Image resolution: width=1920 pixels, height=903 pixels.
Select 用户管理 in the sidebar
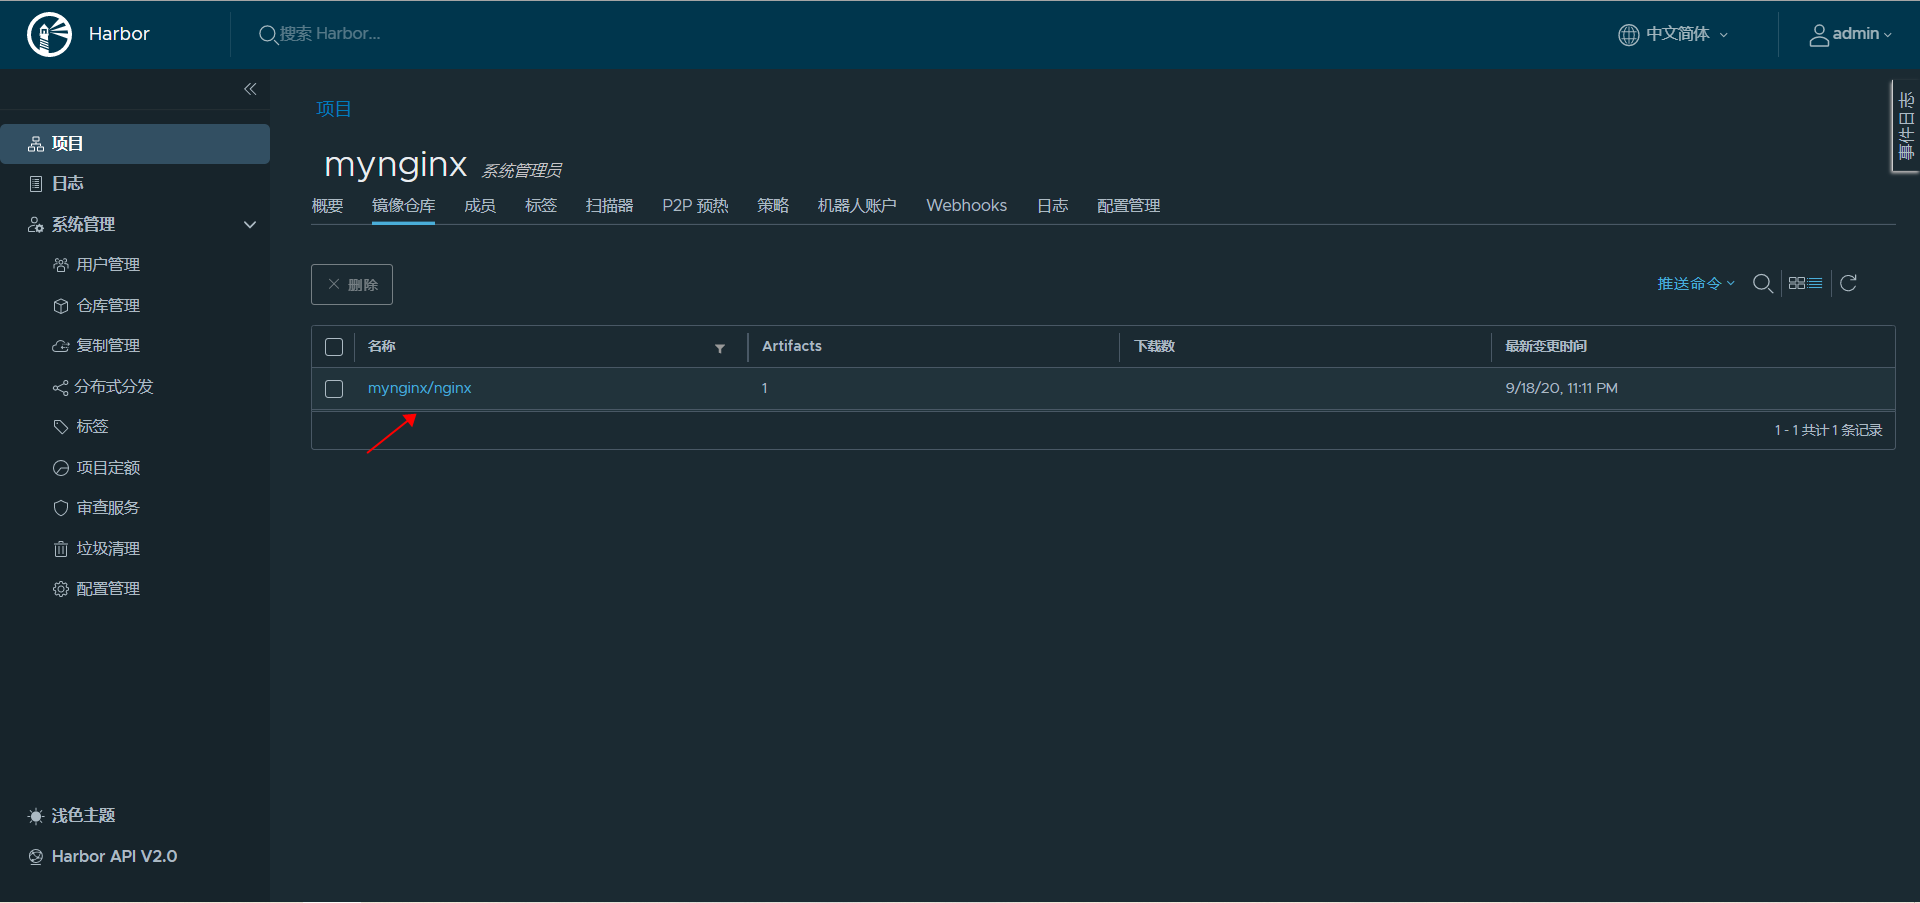tap(108, 265)
